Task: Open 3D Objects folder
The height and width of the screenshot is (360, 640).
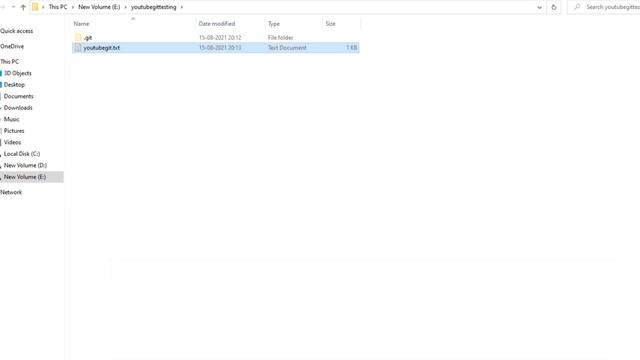Action: [x=18, y=73]
